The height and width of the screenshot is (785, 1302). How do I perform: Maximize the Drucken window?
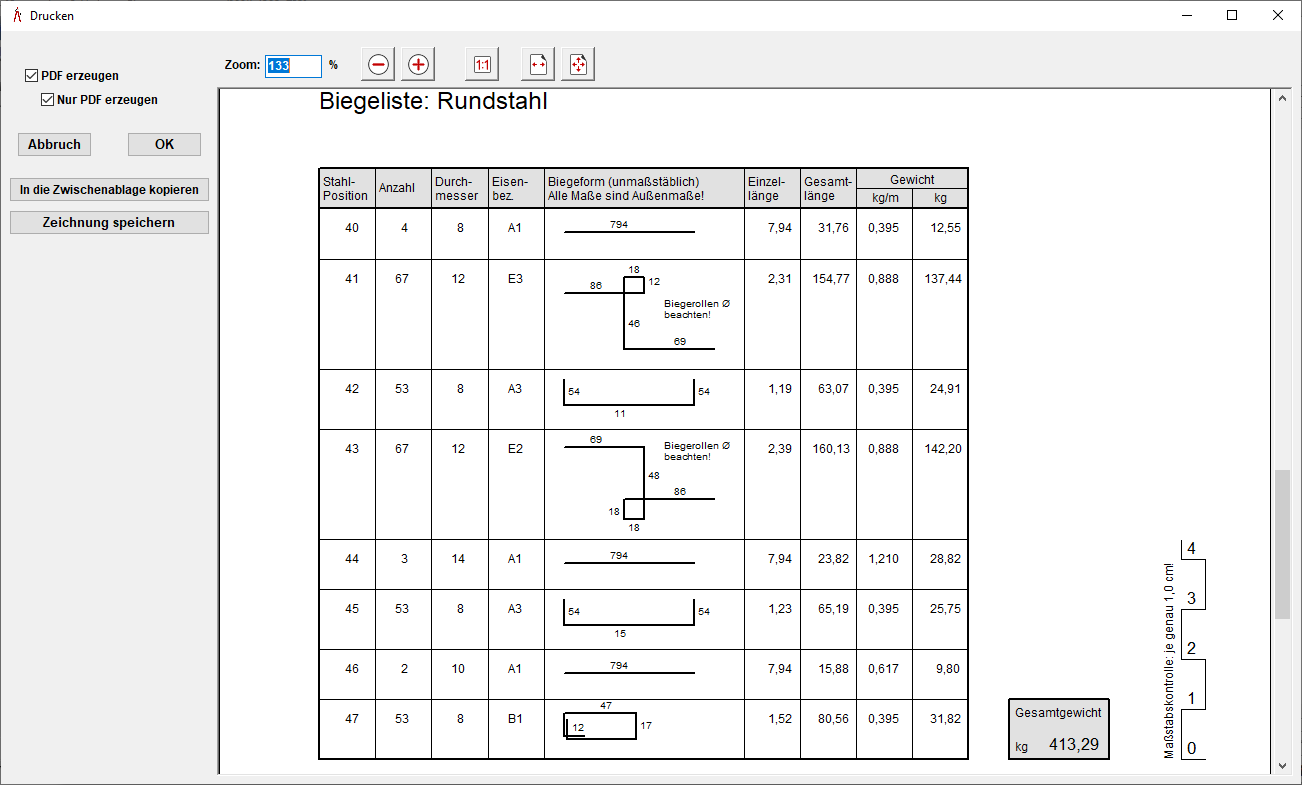pos(1232,15)
